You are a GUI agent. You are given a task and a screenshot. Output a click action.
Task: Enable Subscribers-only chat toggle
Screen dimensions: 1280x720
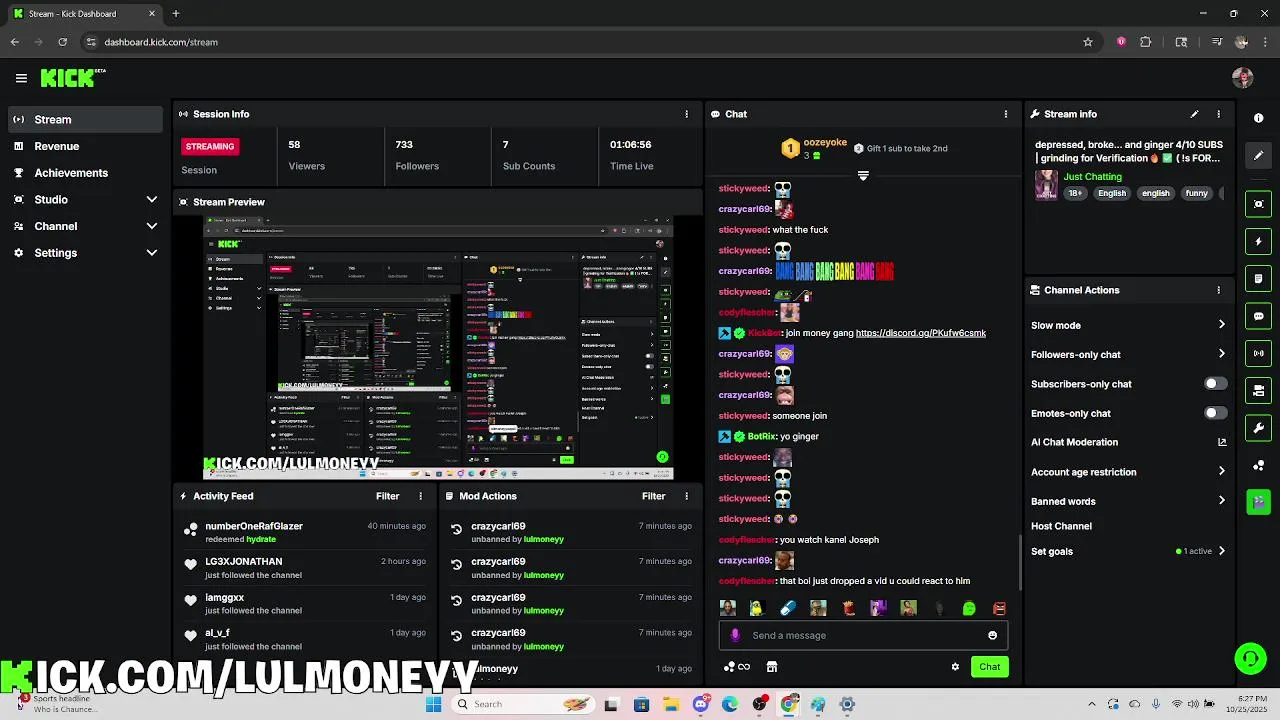pyautogui.click(x=1215, y=384)
